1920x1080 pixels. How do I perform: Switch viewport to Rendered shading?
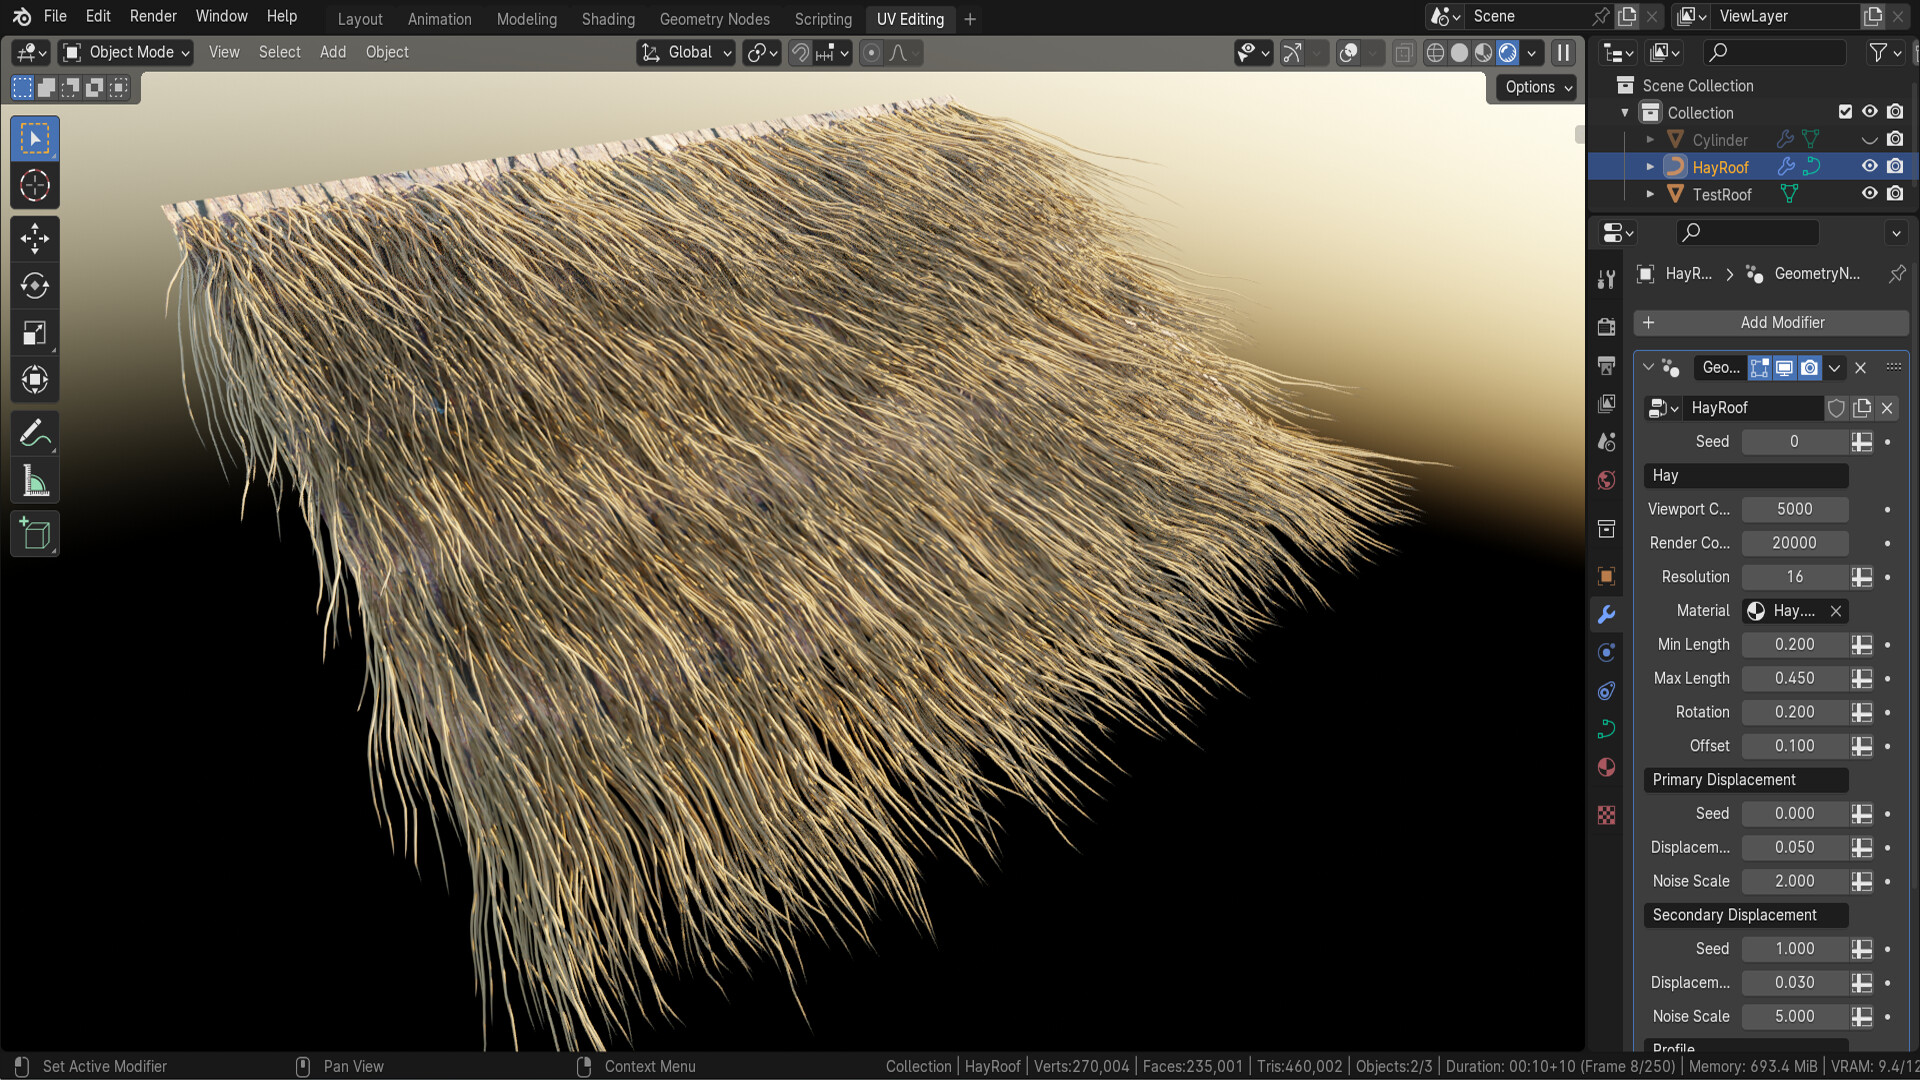pos(1507,53)
